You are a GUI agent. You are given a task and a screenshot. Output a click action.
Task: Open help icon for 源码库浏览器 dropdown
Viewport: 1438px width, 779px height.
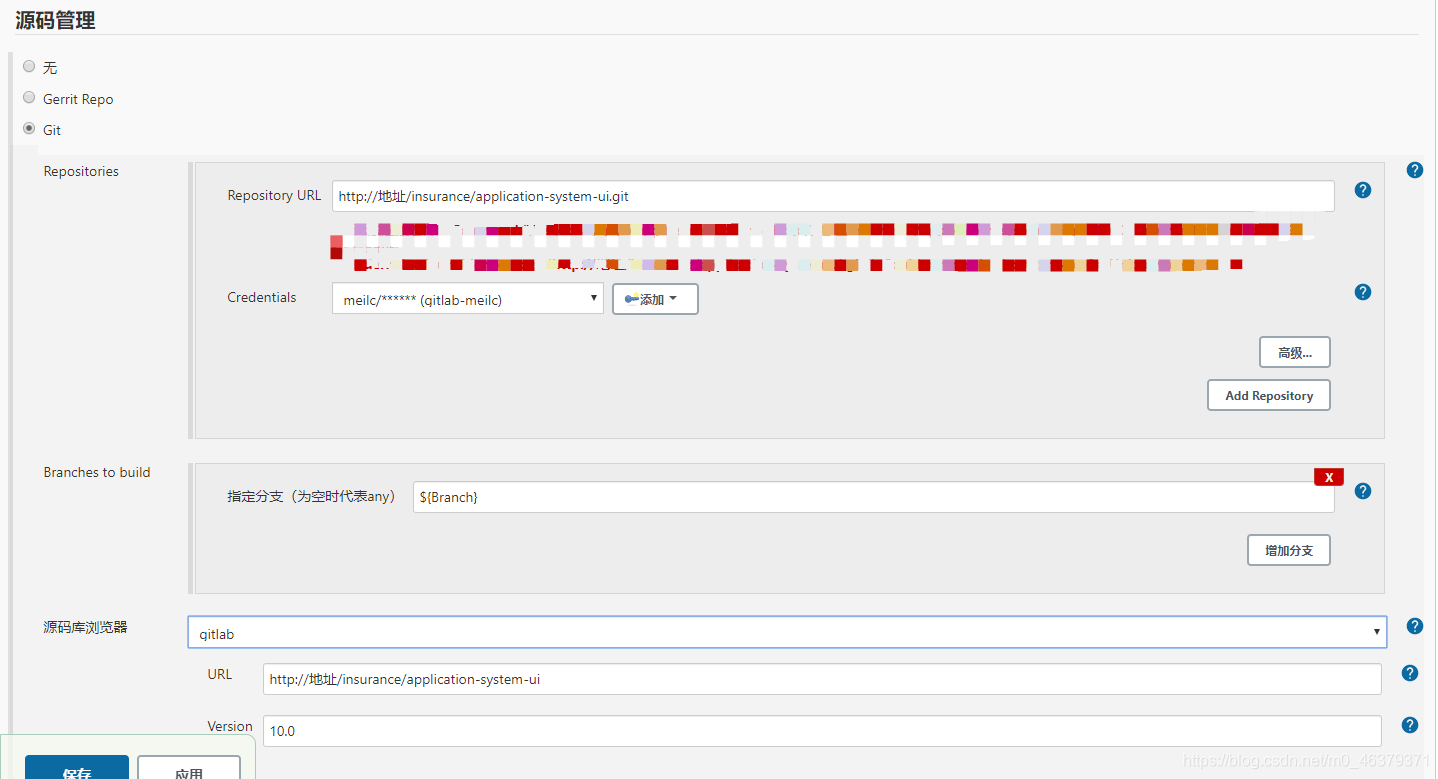1414,626
